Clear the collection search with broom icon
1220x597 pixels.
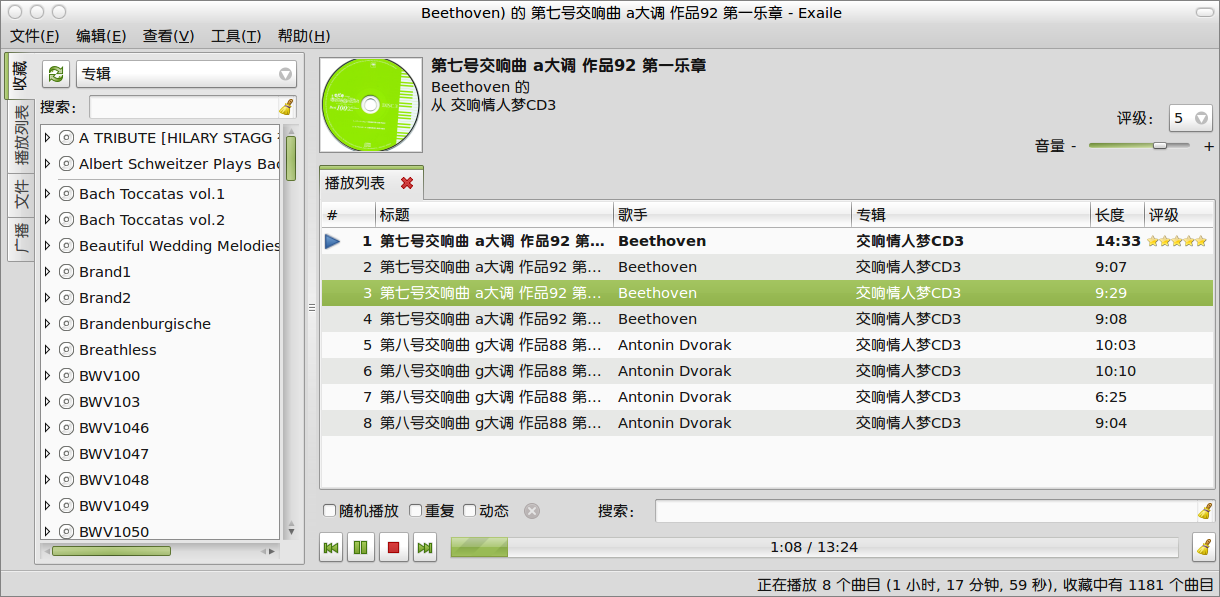click(x=286, y=108)
